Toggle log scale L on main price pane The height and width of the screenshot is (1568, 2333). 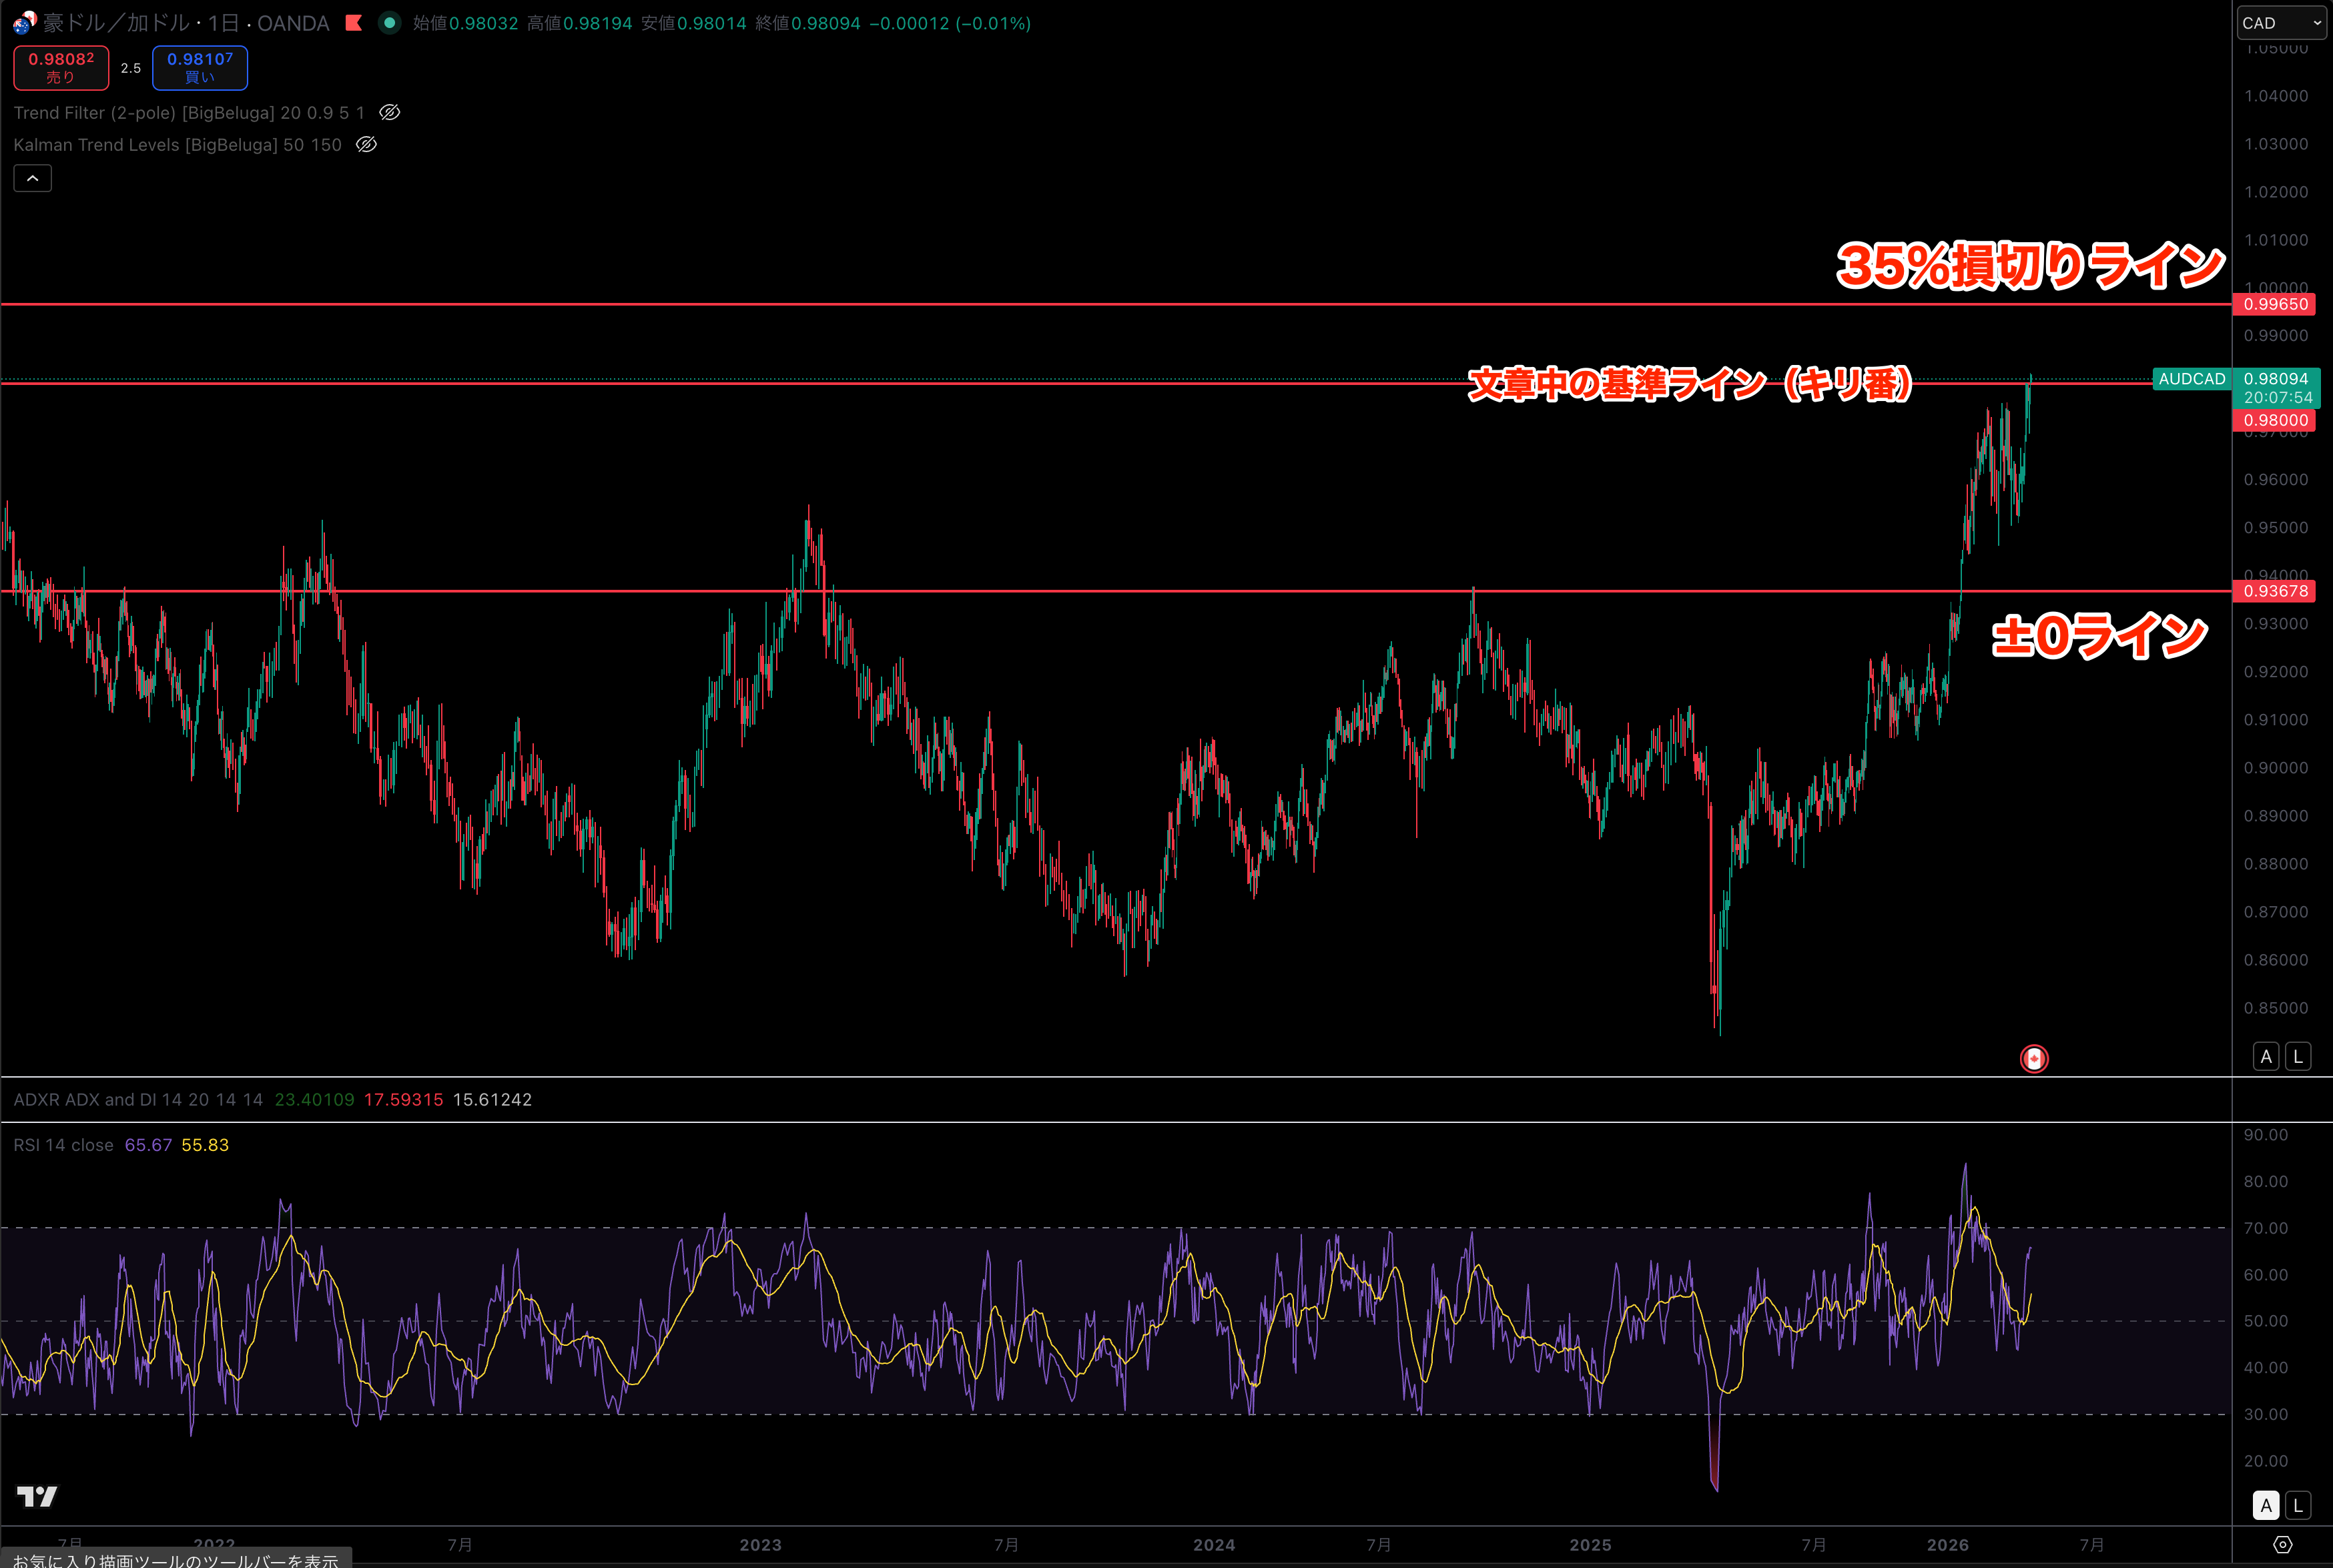2298,1056
